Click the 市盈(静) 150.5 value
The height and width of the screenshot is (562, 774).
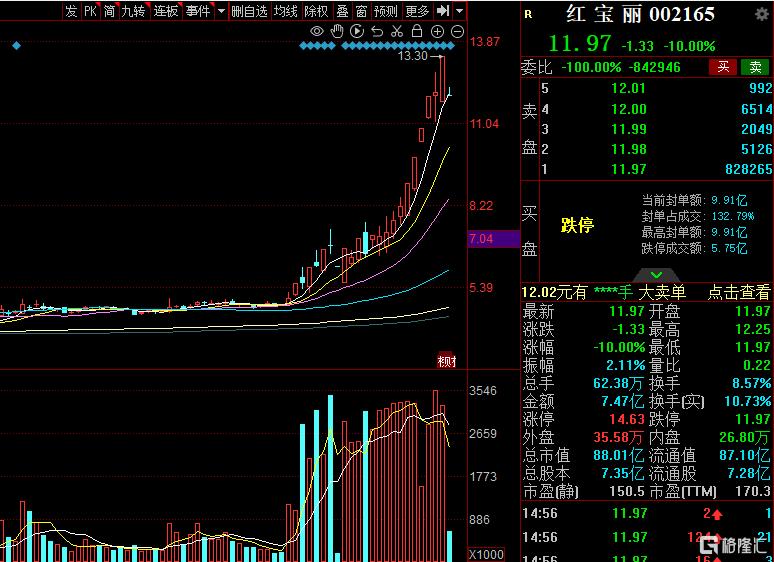point(626,491)
